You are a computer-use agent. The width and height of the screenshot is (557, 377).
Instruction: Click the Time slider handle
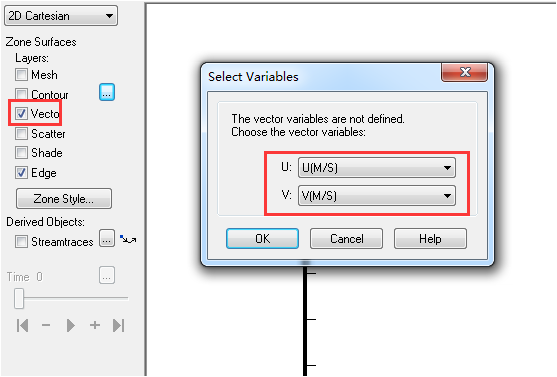click(x=19, y=298)
